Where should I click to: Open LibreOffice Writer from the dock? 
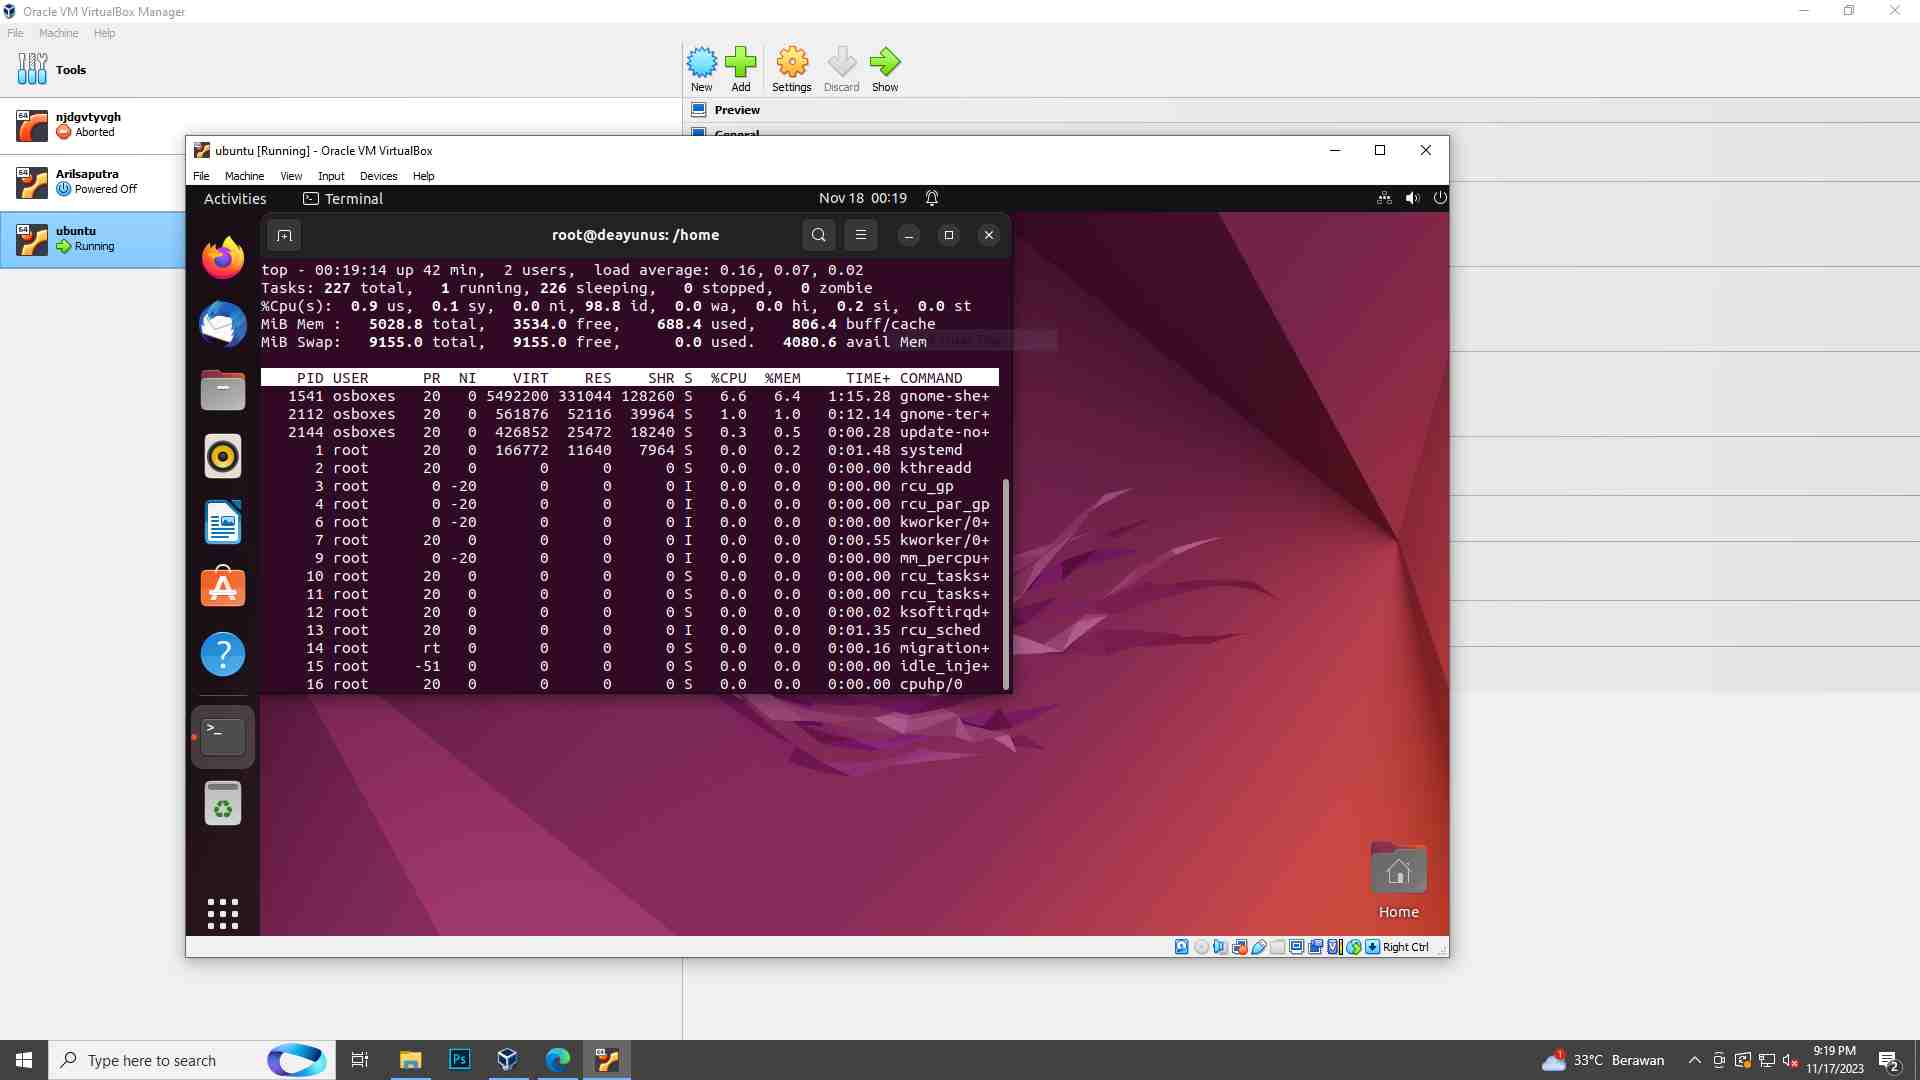(x=223, y=522)
